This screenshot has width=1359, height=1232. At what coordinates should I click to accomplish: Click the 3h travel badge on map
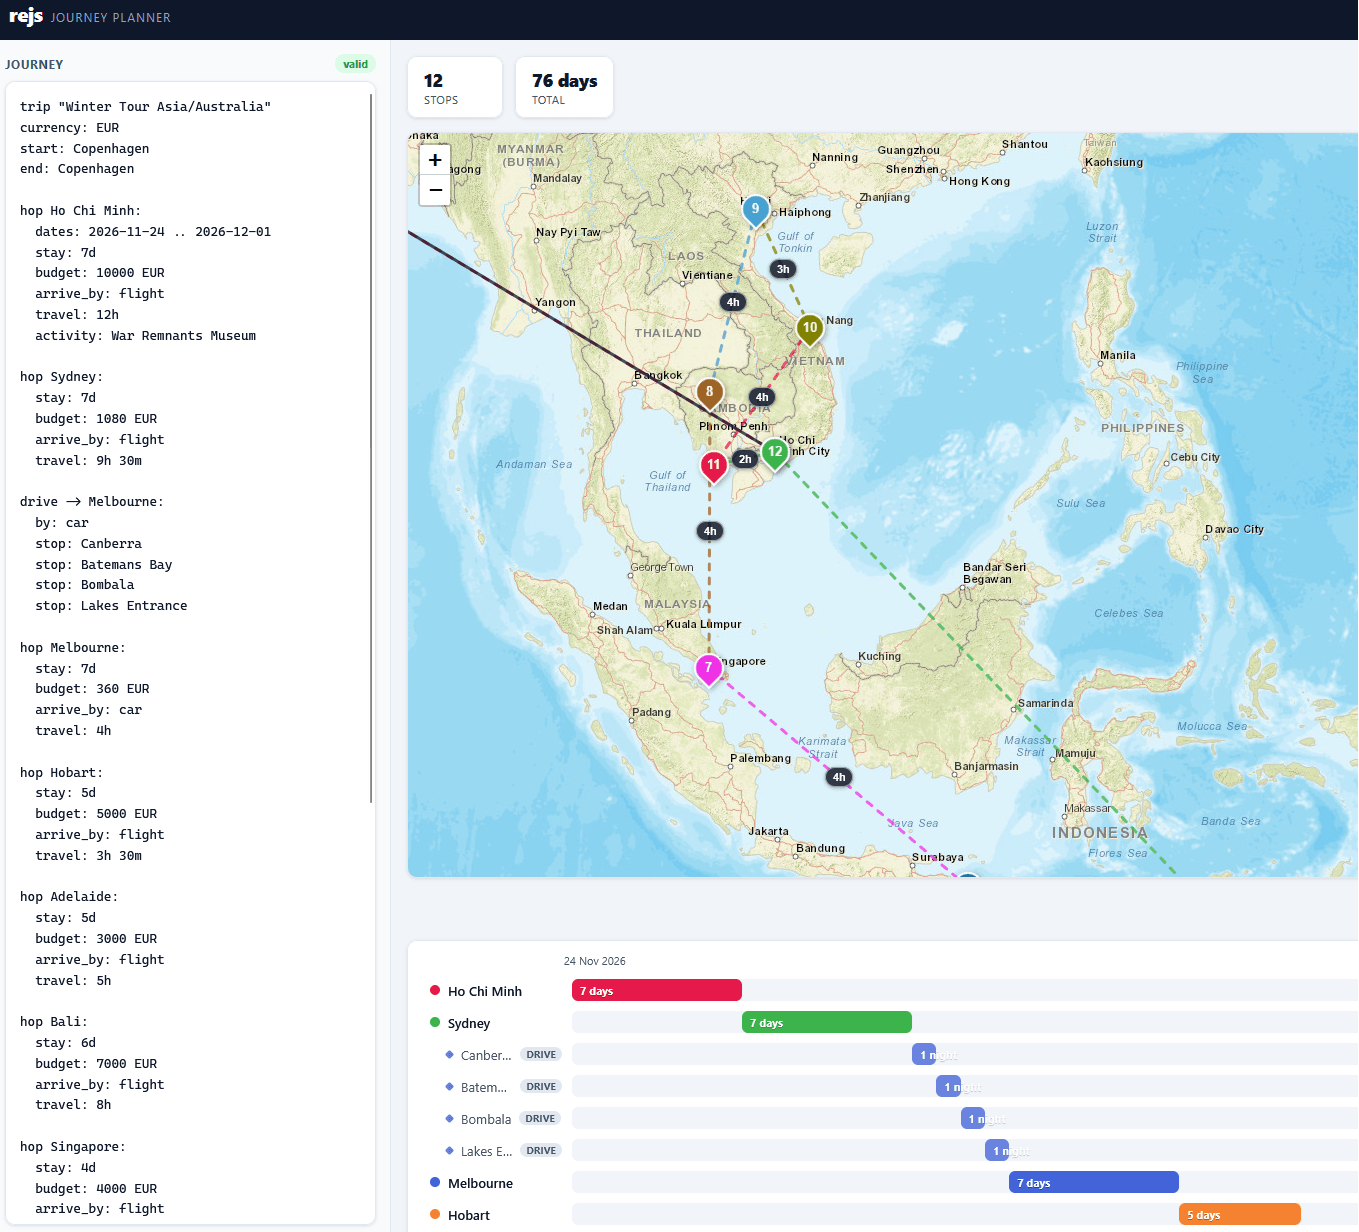(783, 269)
